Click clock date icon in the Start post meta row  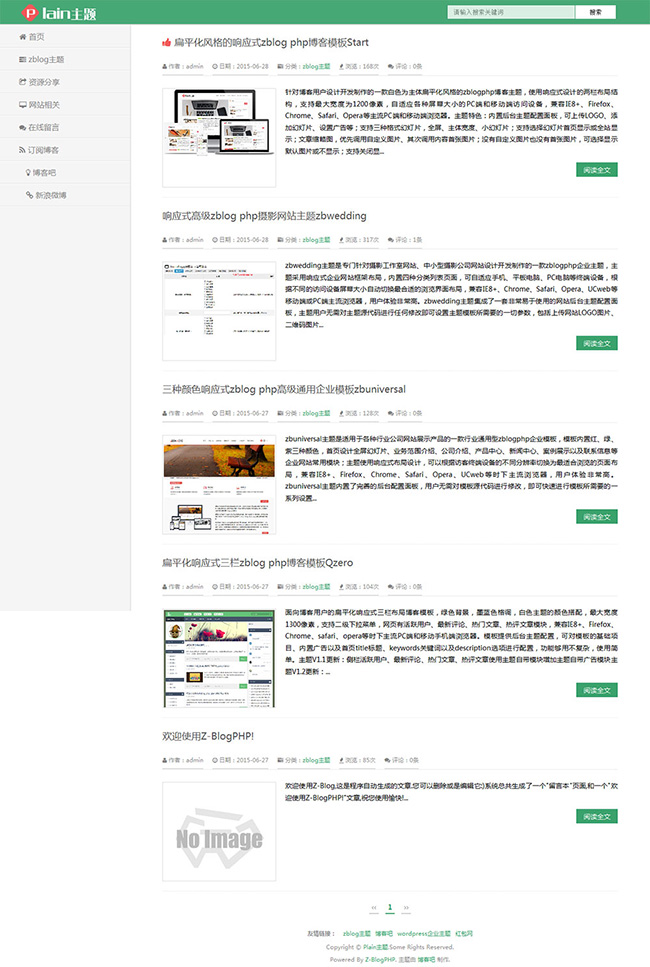tap(215, 66)
